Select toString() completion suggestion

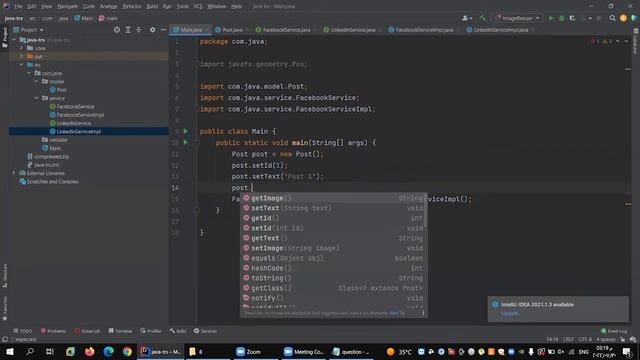[x=333, y=278]
